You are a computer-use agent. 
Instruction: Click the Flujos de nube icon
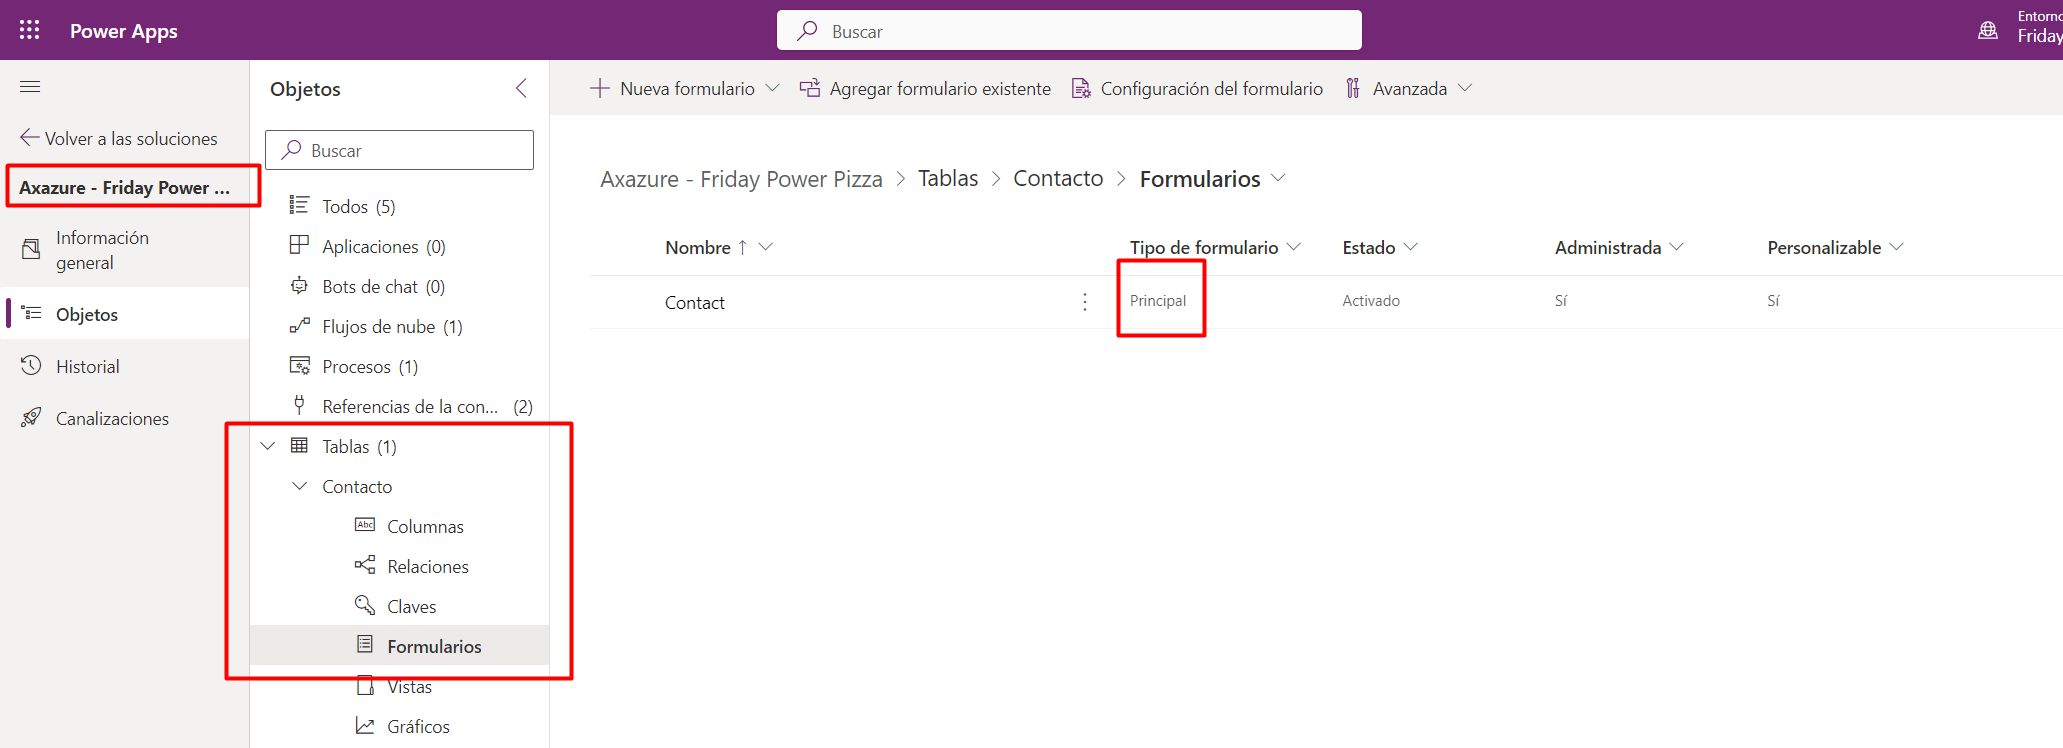click(x=299, y=326)
